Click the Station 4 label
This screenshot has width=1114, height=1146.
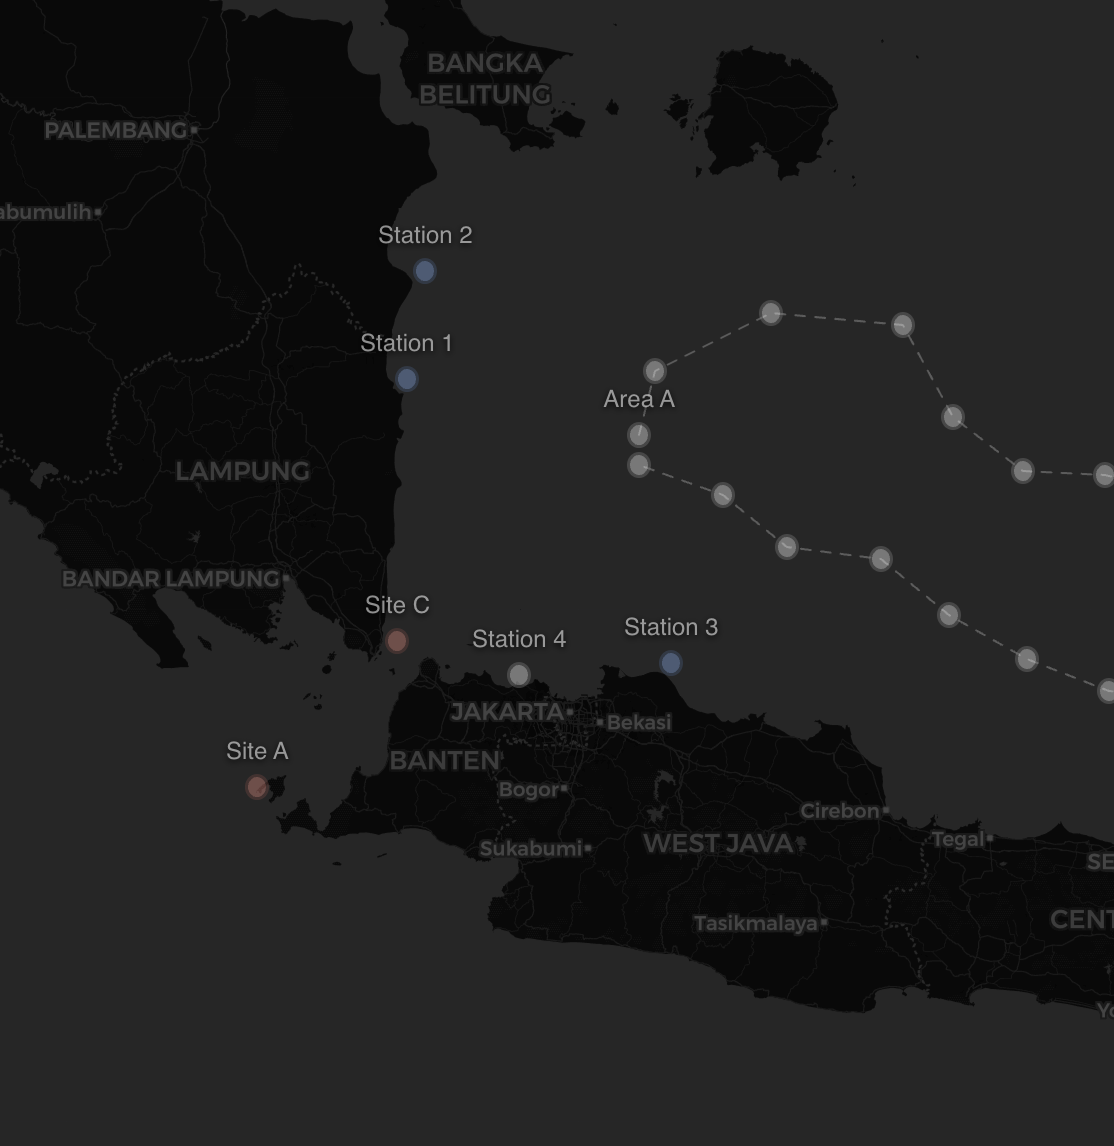click(x=518, y=639)
